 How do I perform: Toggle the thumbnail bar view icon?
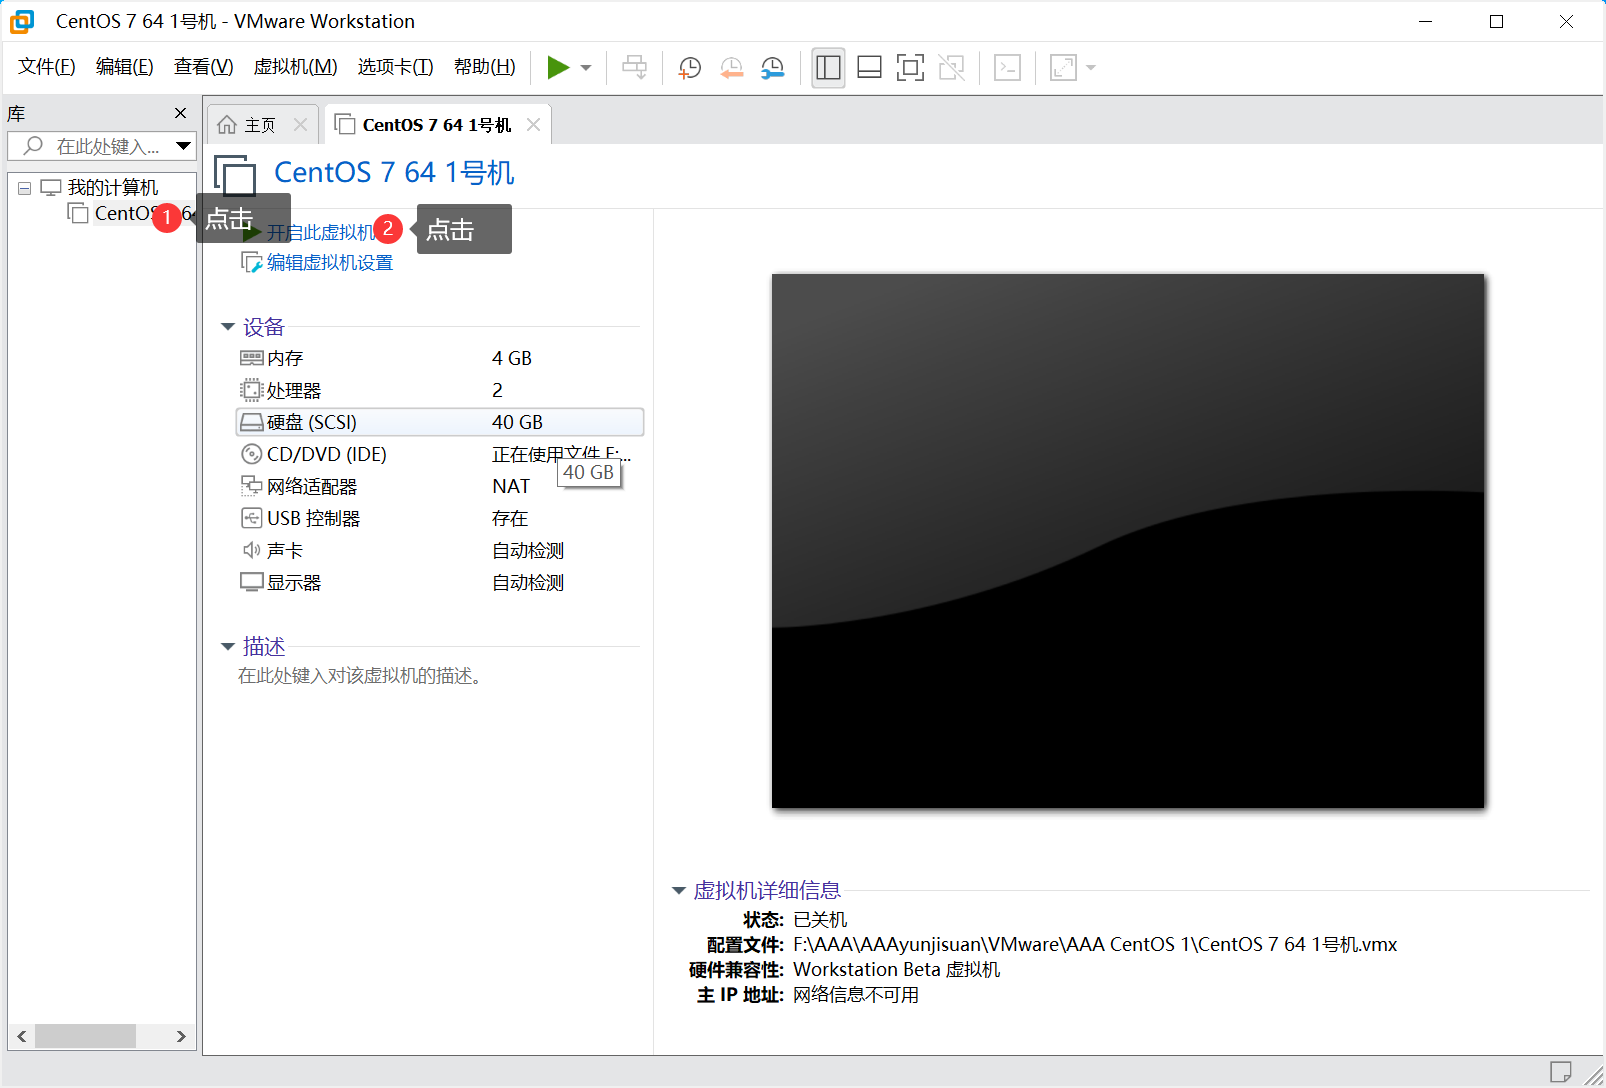click(870, 68)
